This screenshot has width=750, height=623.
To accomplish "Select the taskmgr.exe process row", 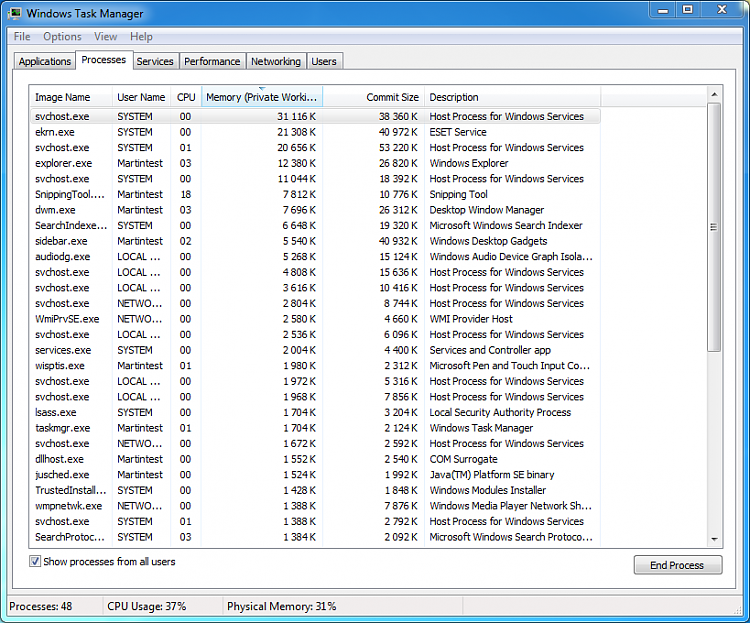I will coord(315,428).
